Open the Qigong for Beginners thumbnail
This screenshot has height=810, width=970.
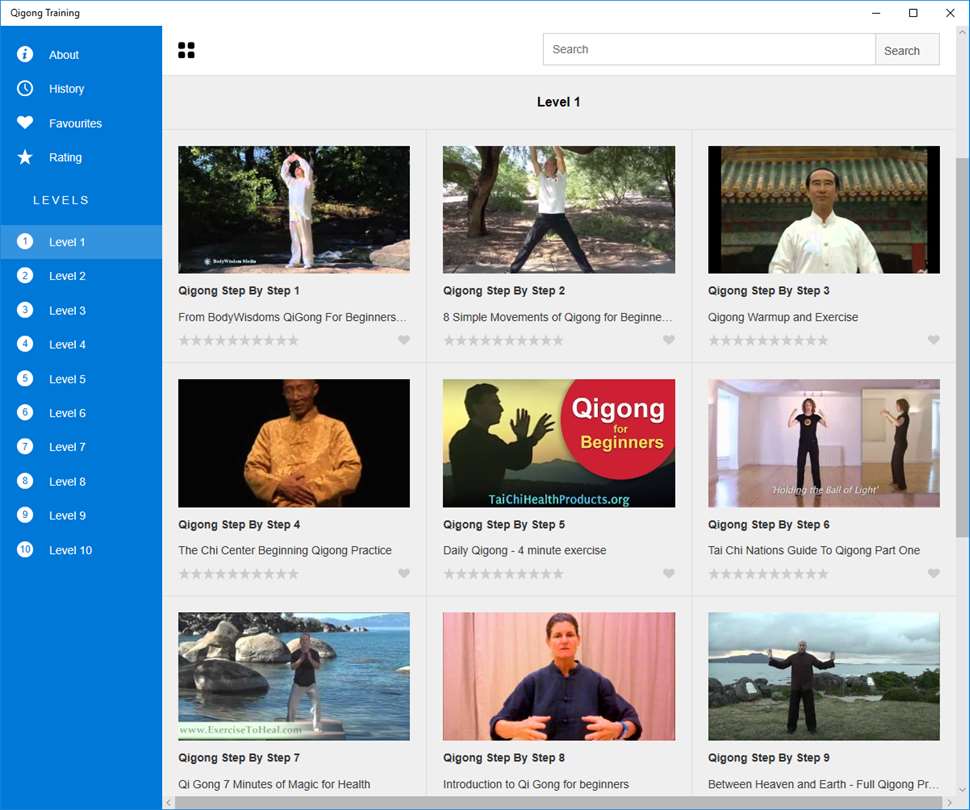click(559, 443)
